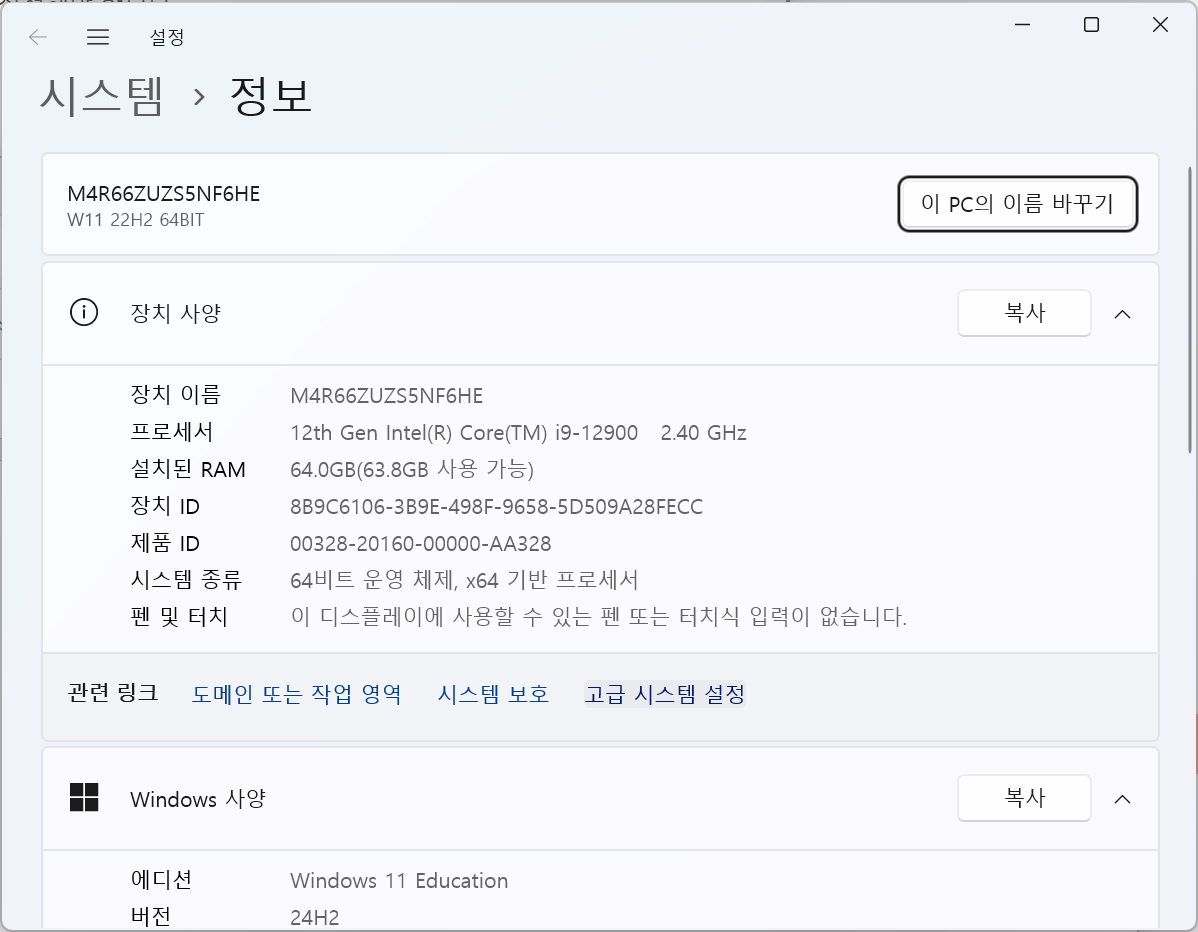1198x932 pixels.
Task: Click the W11 22H2 64BIT subtitle
Action: pos(136,220)
